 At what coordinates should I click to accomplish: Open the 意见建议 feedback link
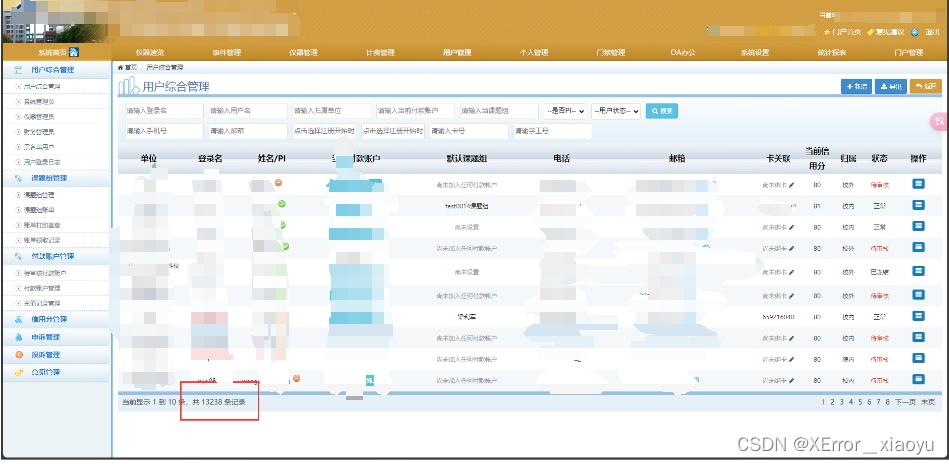click(x=886, y=32)
